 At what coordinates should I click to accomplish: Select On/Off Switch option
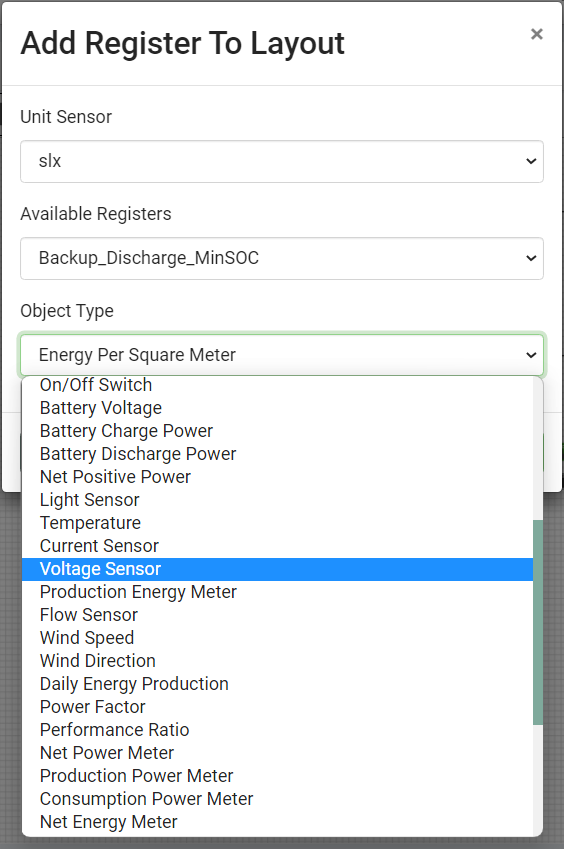tap(278, 385)
